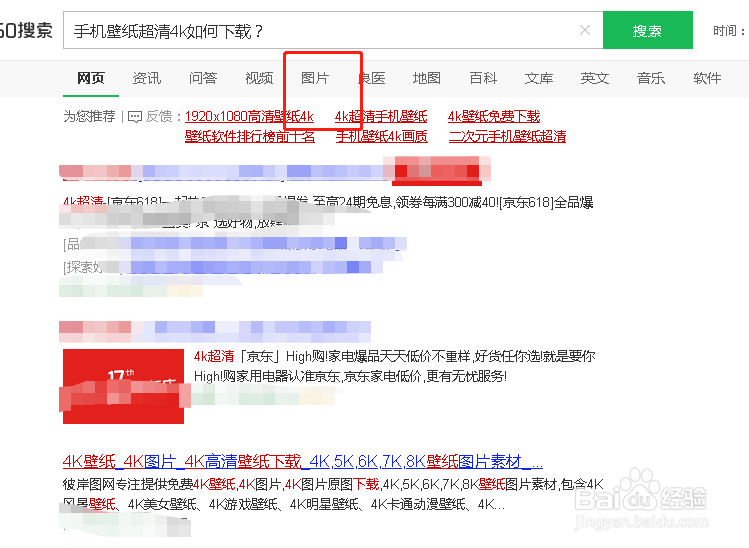Open the 图片 tab
The width and height of the screenshot is (749, 548).
(x=315, y=78)
